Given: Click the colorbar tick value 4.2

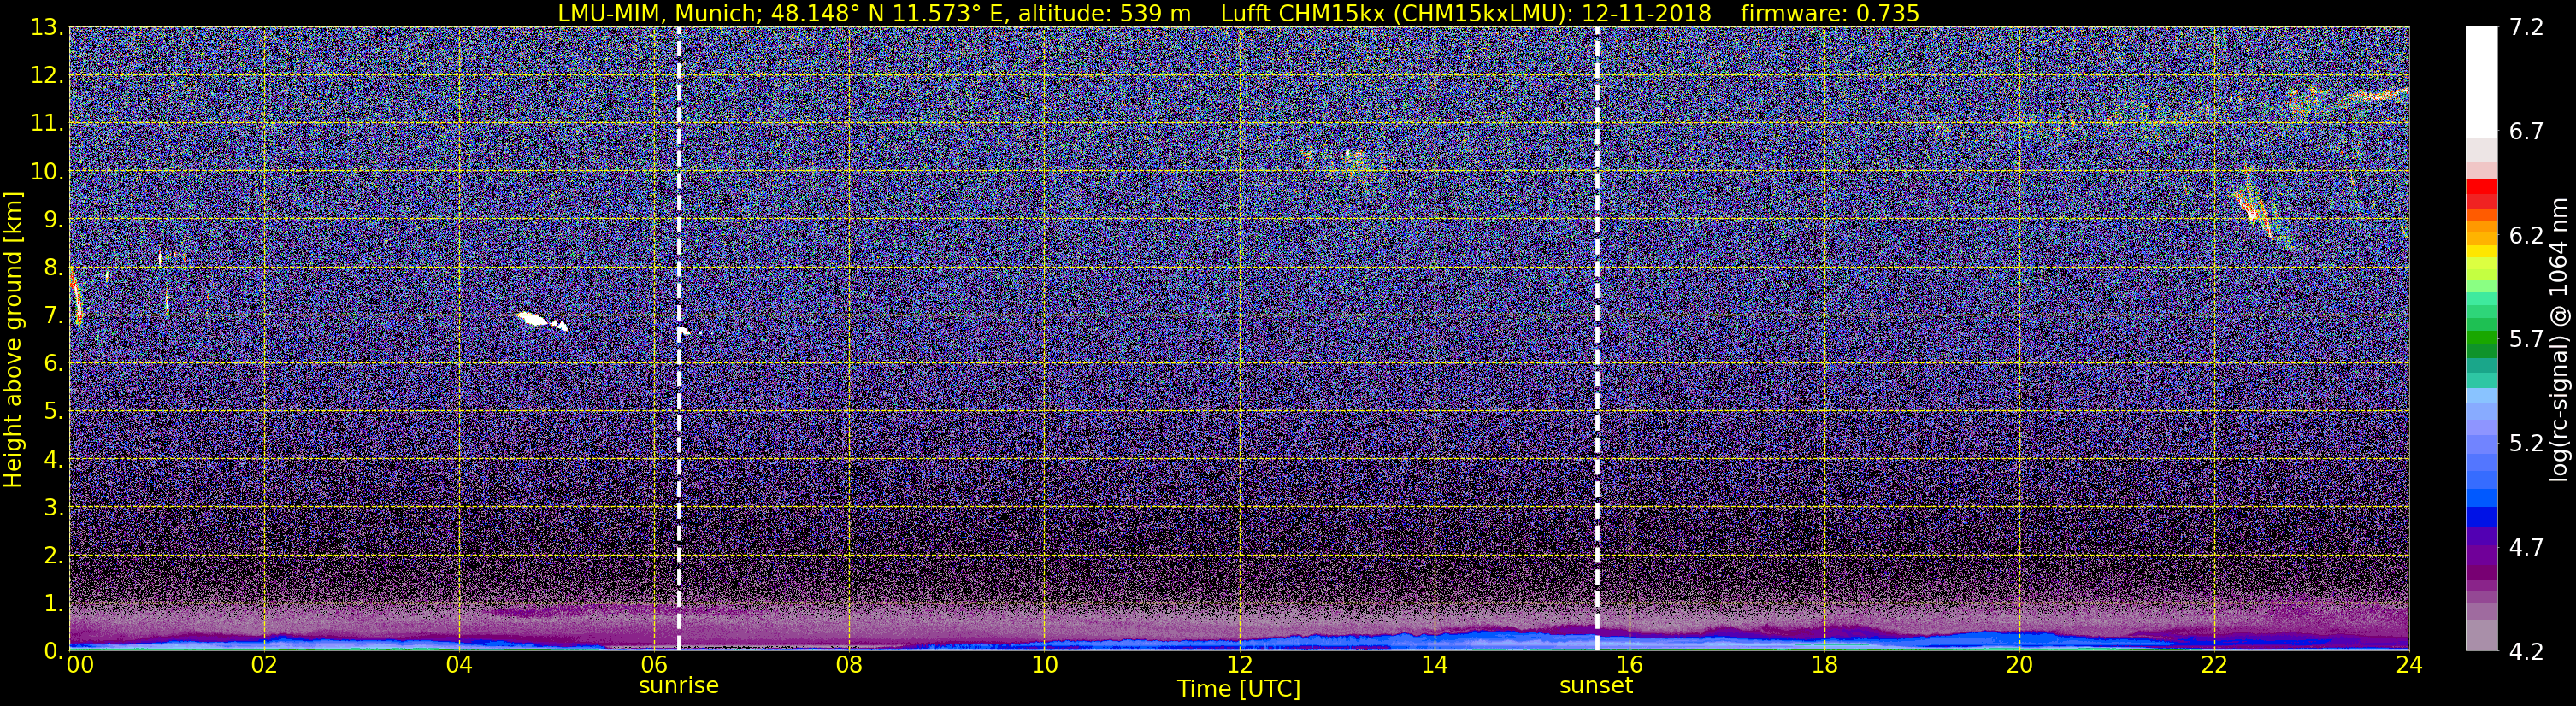Looking at the screenshot, I should 2526,652.
